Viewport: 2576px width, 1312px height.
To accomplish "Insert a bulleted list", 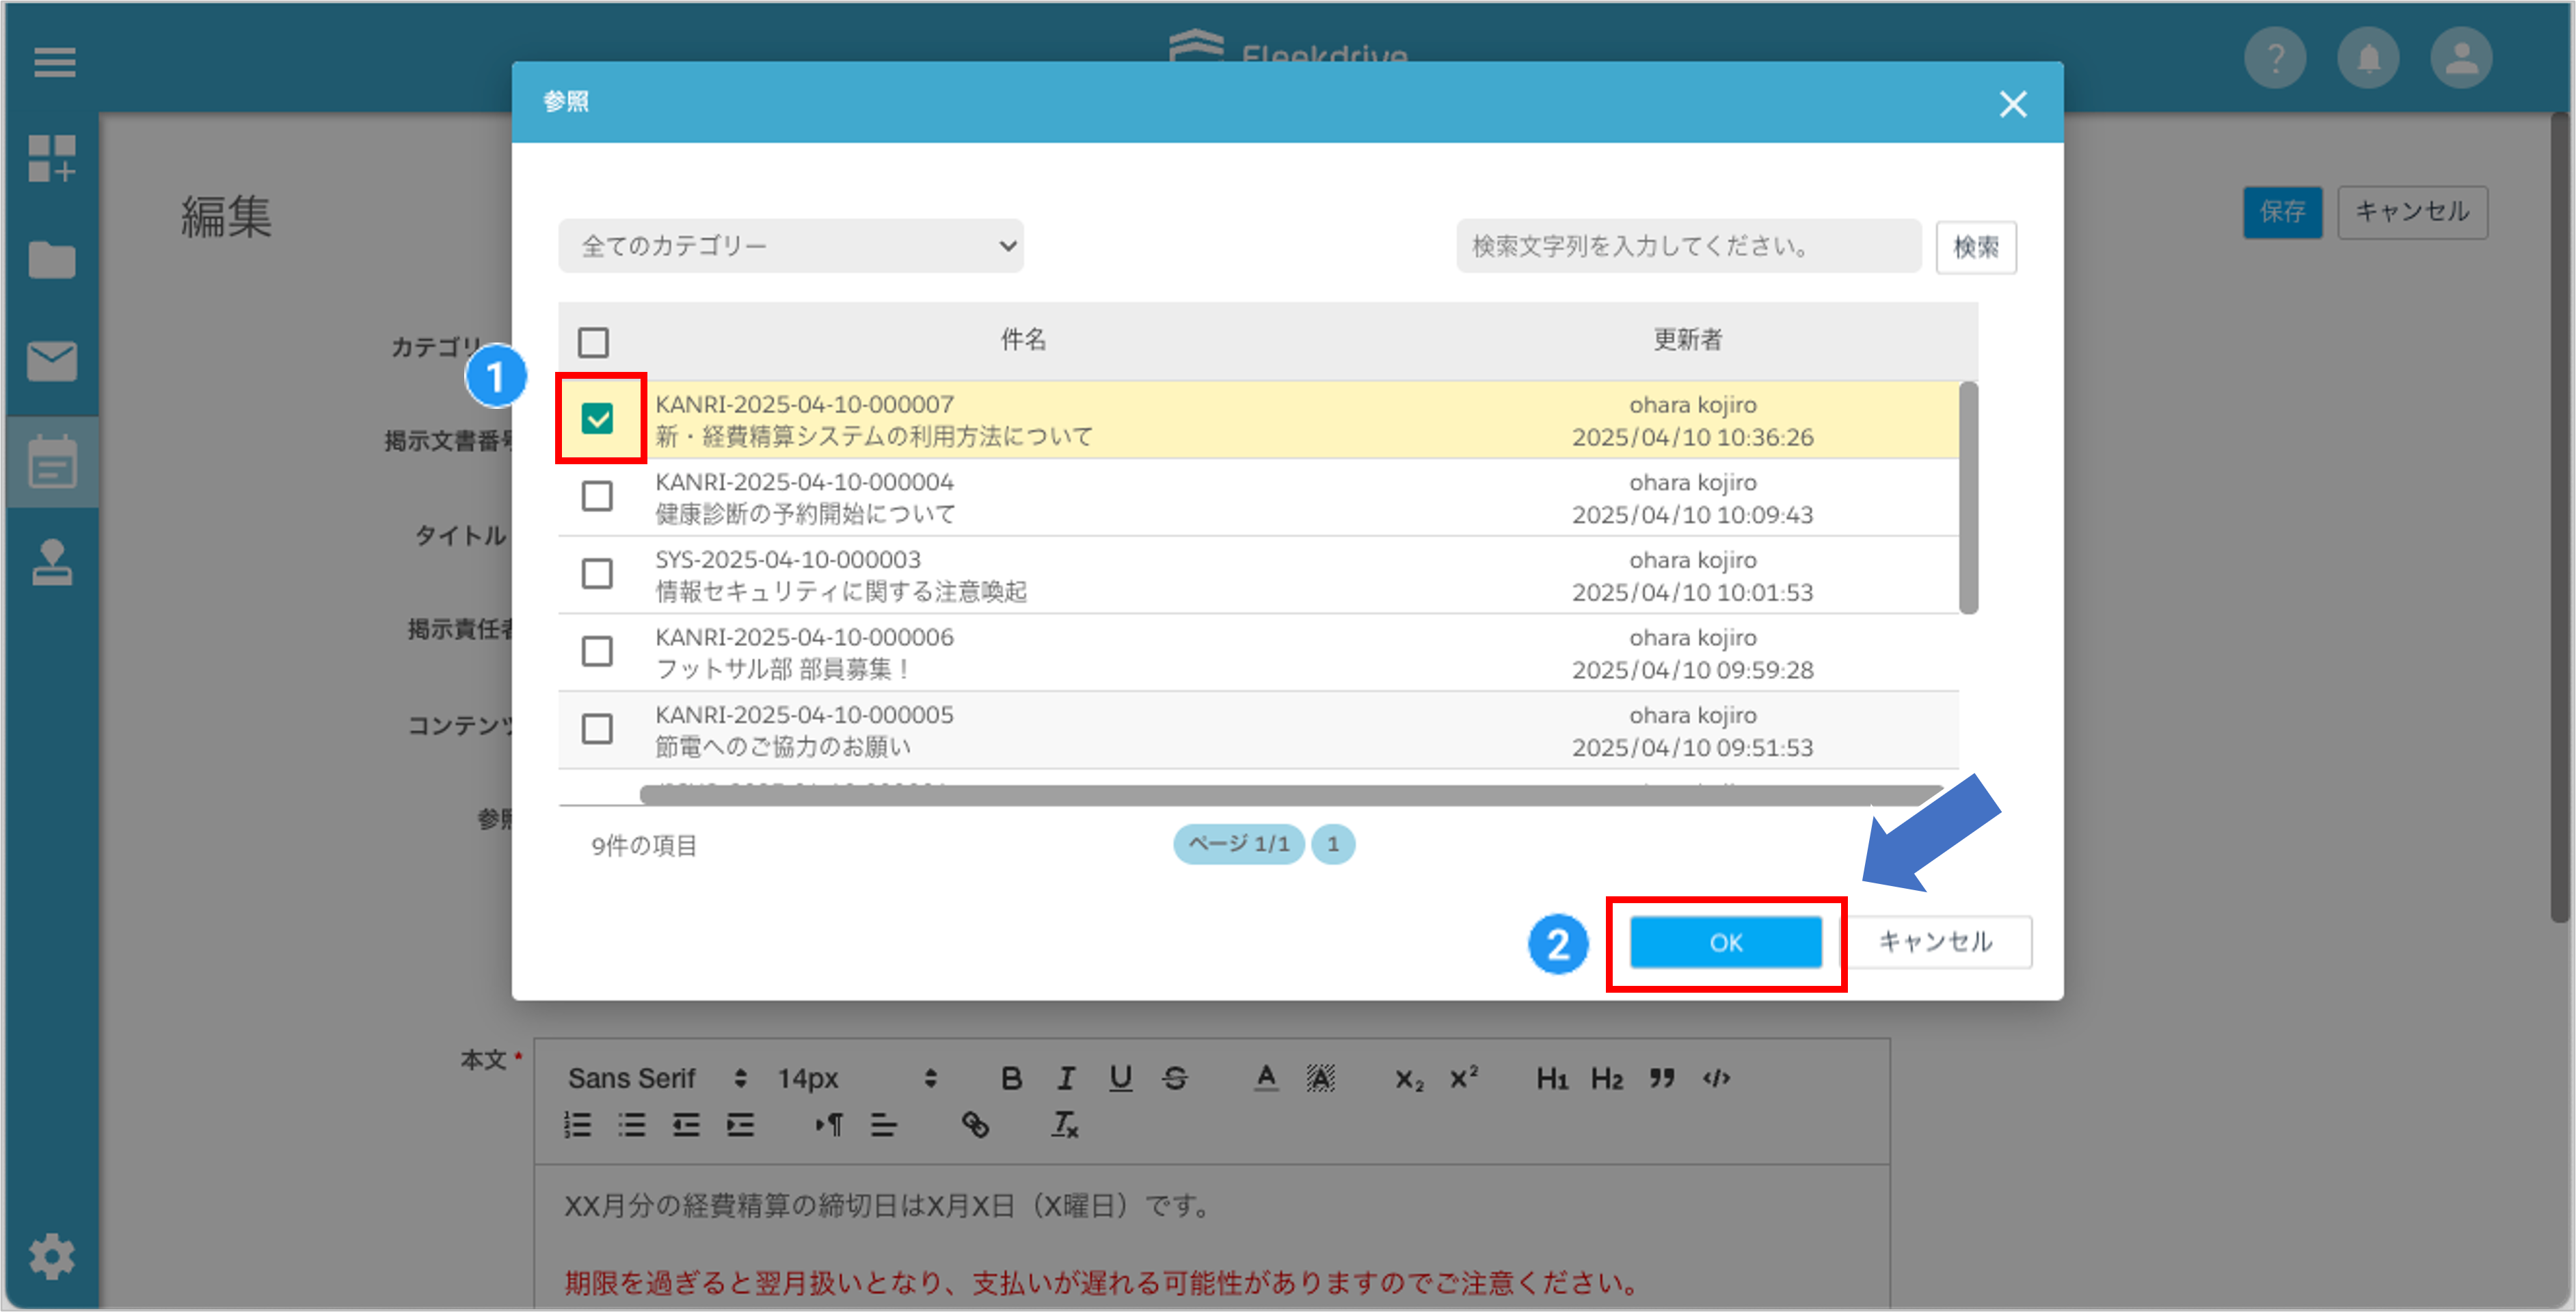I will (x=632, y=1125).
